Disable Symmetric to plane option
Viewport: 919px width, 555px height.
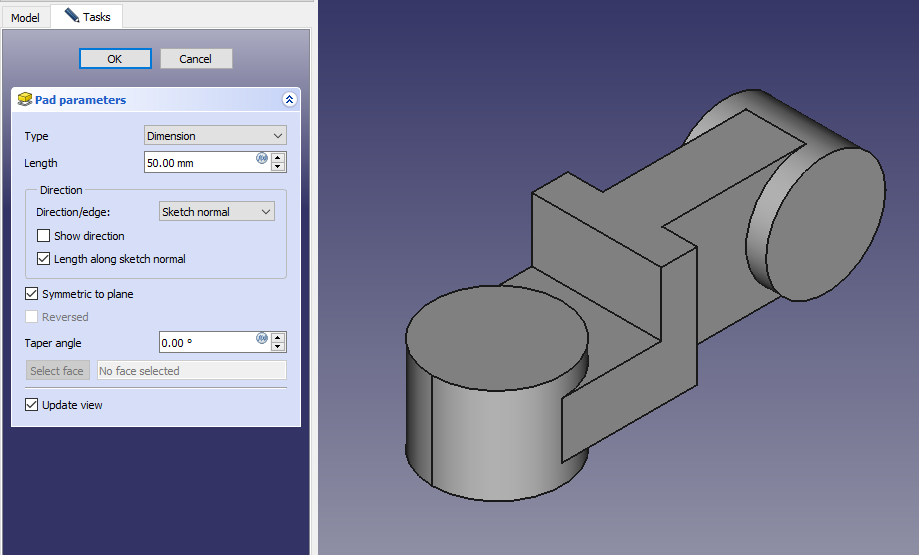pyautogui.click(x=32, y=294)
